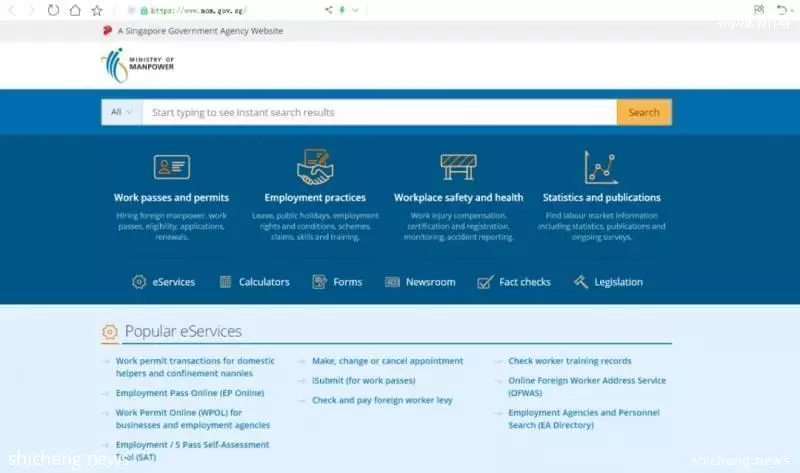Click the Statistics chart icon

coord(601,167)
